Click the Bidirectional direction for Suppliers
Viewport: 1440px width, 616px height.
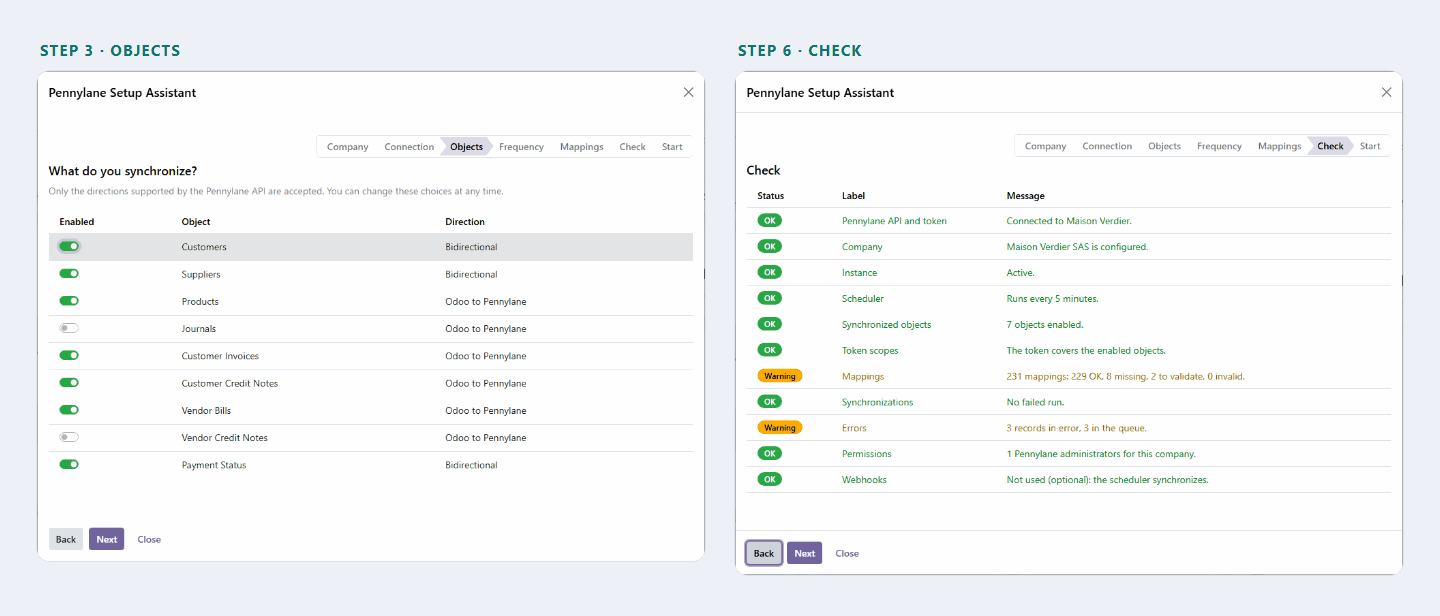click(471, 274)
